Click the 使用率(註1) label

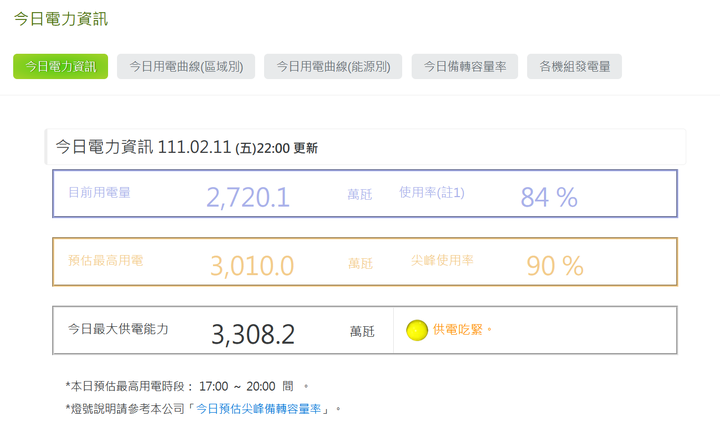click(432, 192)
